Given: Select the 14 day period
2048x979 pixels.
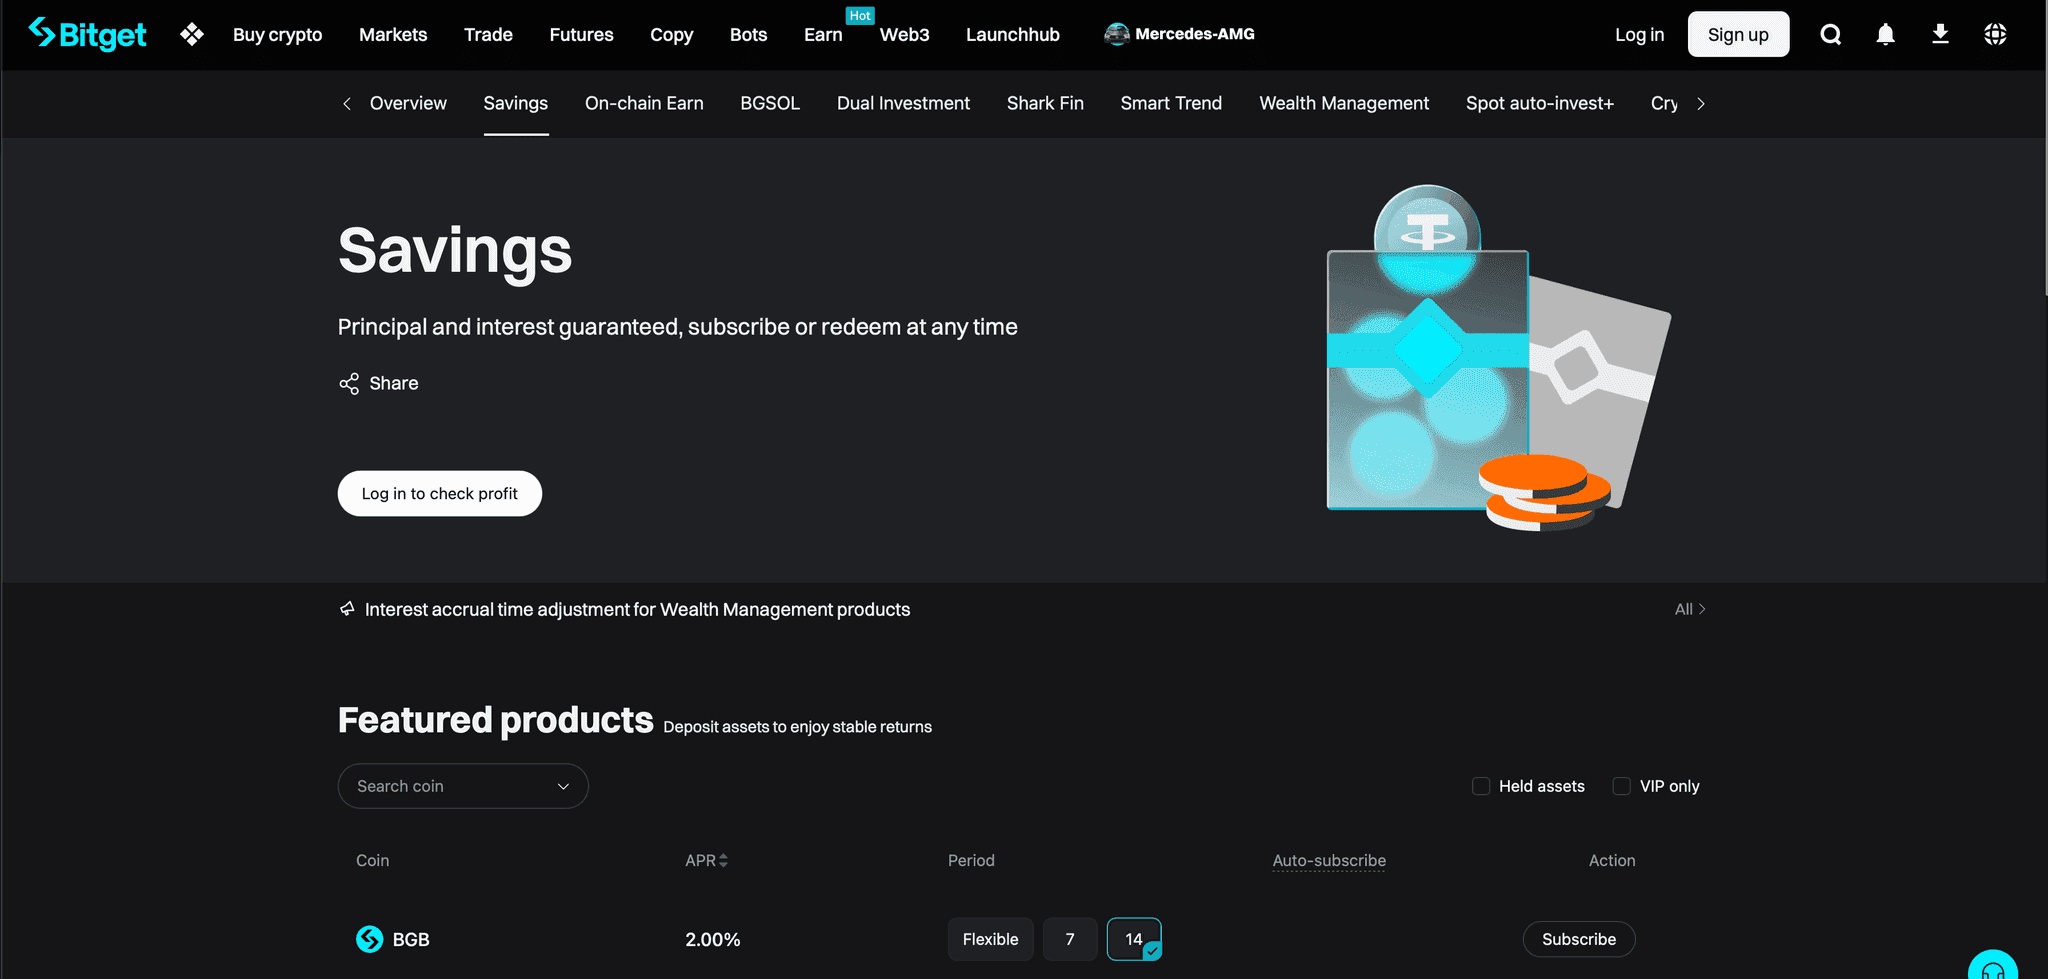Looking at the screenshot, I should (x=1134, y=939).
